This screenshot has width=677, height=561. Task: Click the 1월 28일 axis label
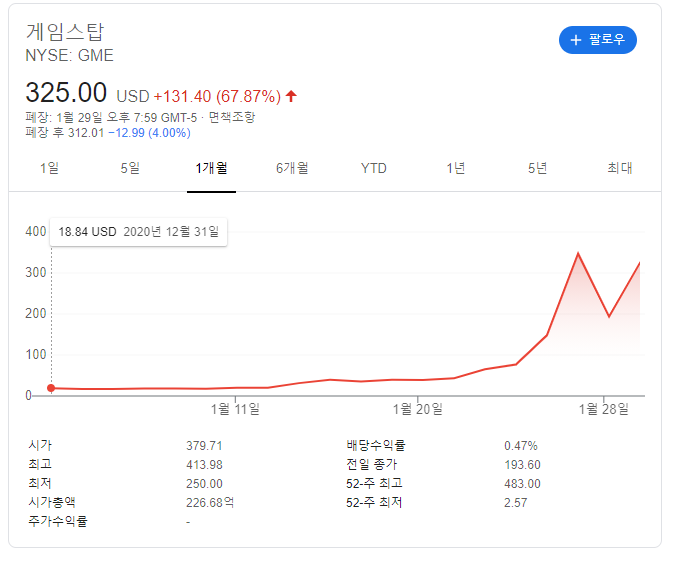[604, 409]
